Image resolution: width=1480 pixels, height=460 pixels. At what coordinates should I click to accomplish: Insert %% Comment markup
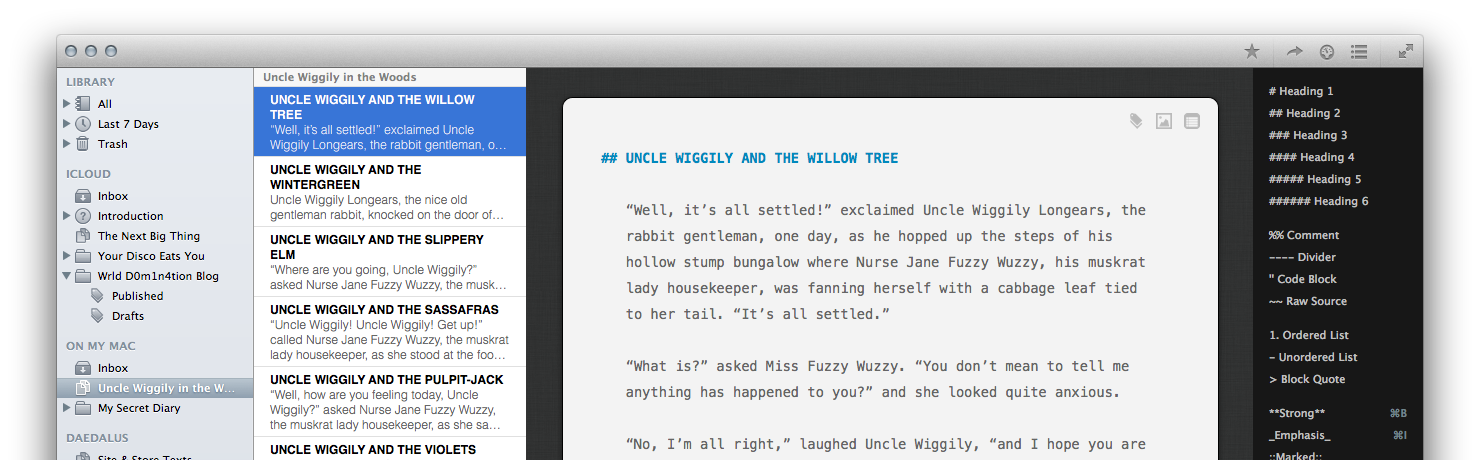pyautogui.click(x=1304, y=235)
